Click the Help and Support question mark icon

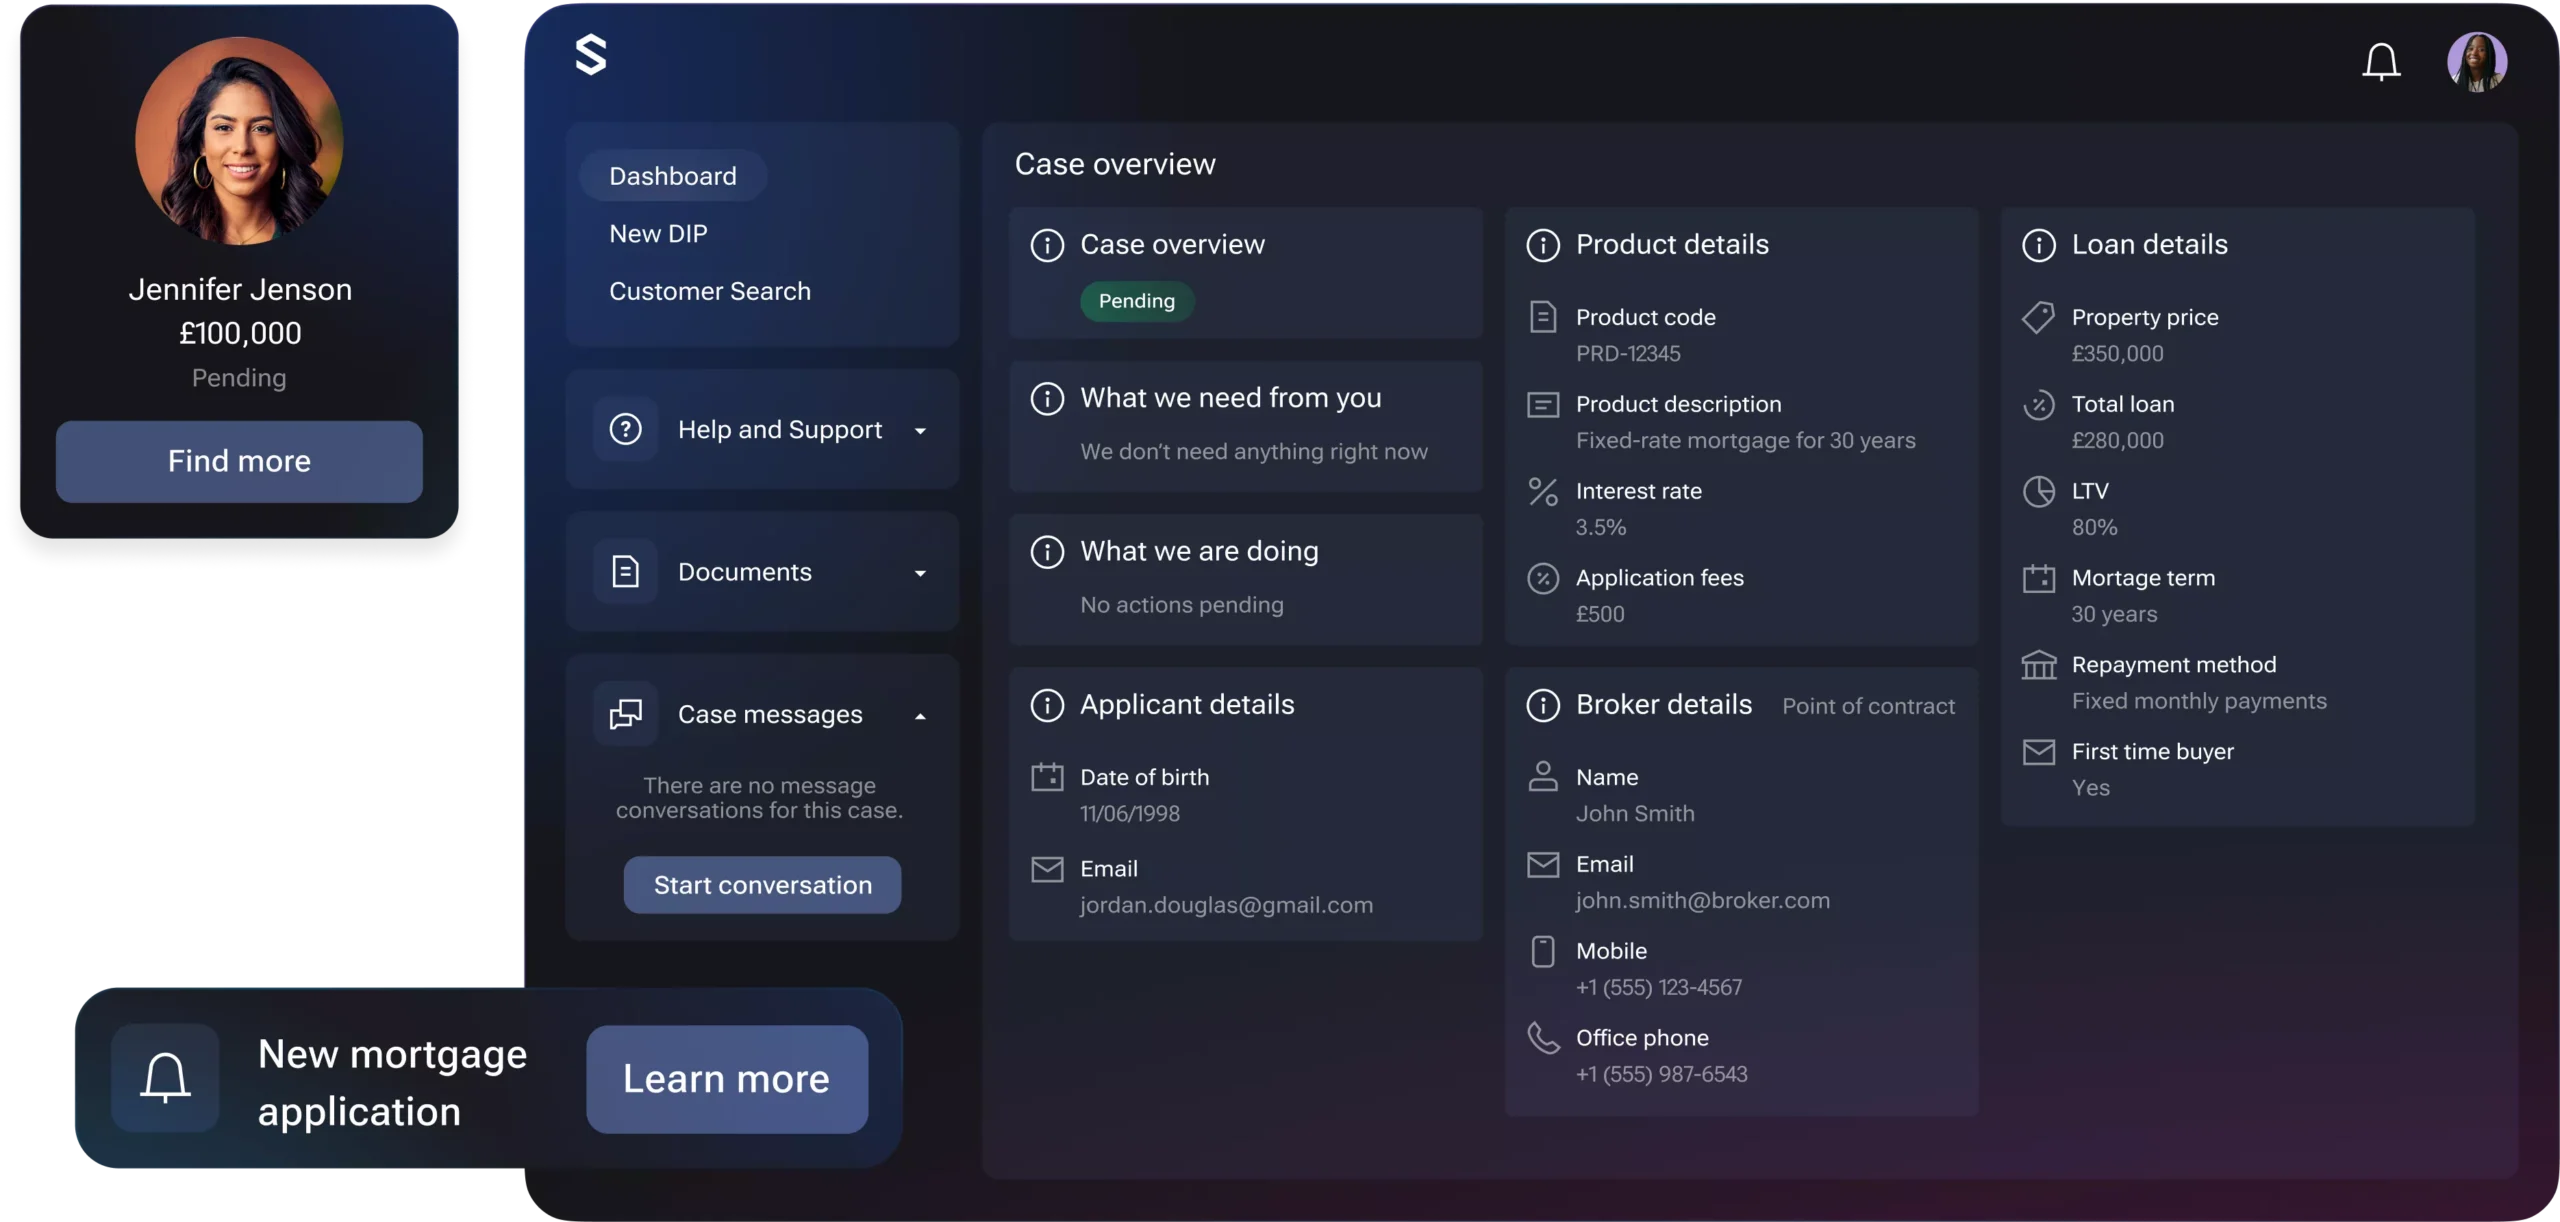pyautogui.click(x=626, y=430)
